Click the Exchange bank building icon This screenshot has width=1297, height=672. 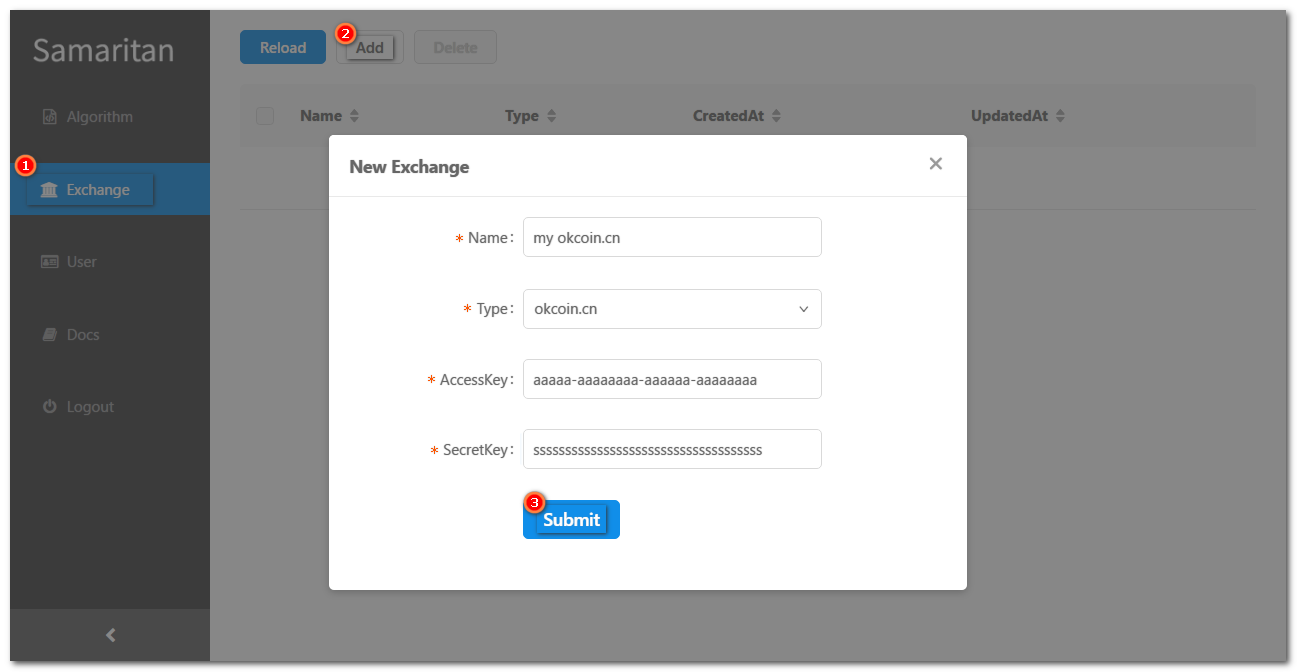(49, 190)
